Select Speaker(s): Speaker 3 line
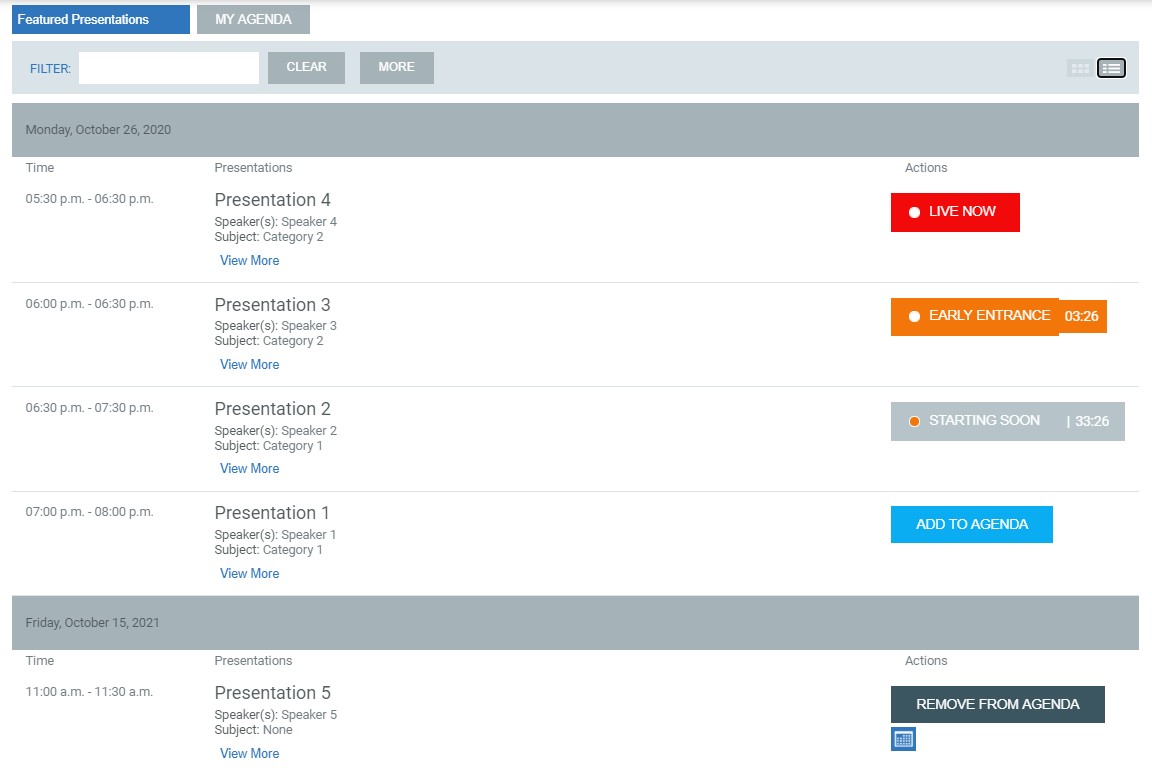 pos(276,326)
